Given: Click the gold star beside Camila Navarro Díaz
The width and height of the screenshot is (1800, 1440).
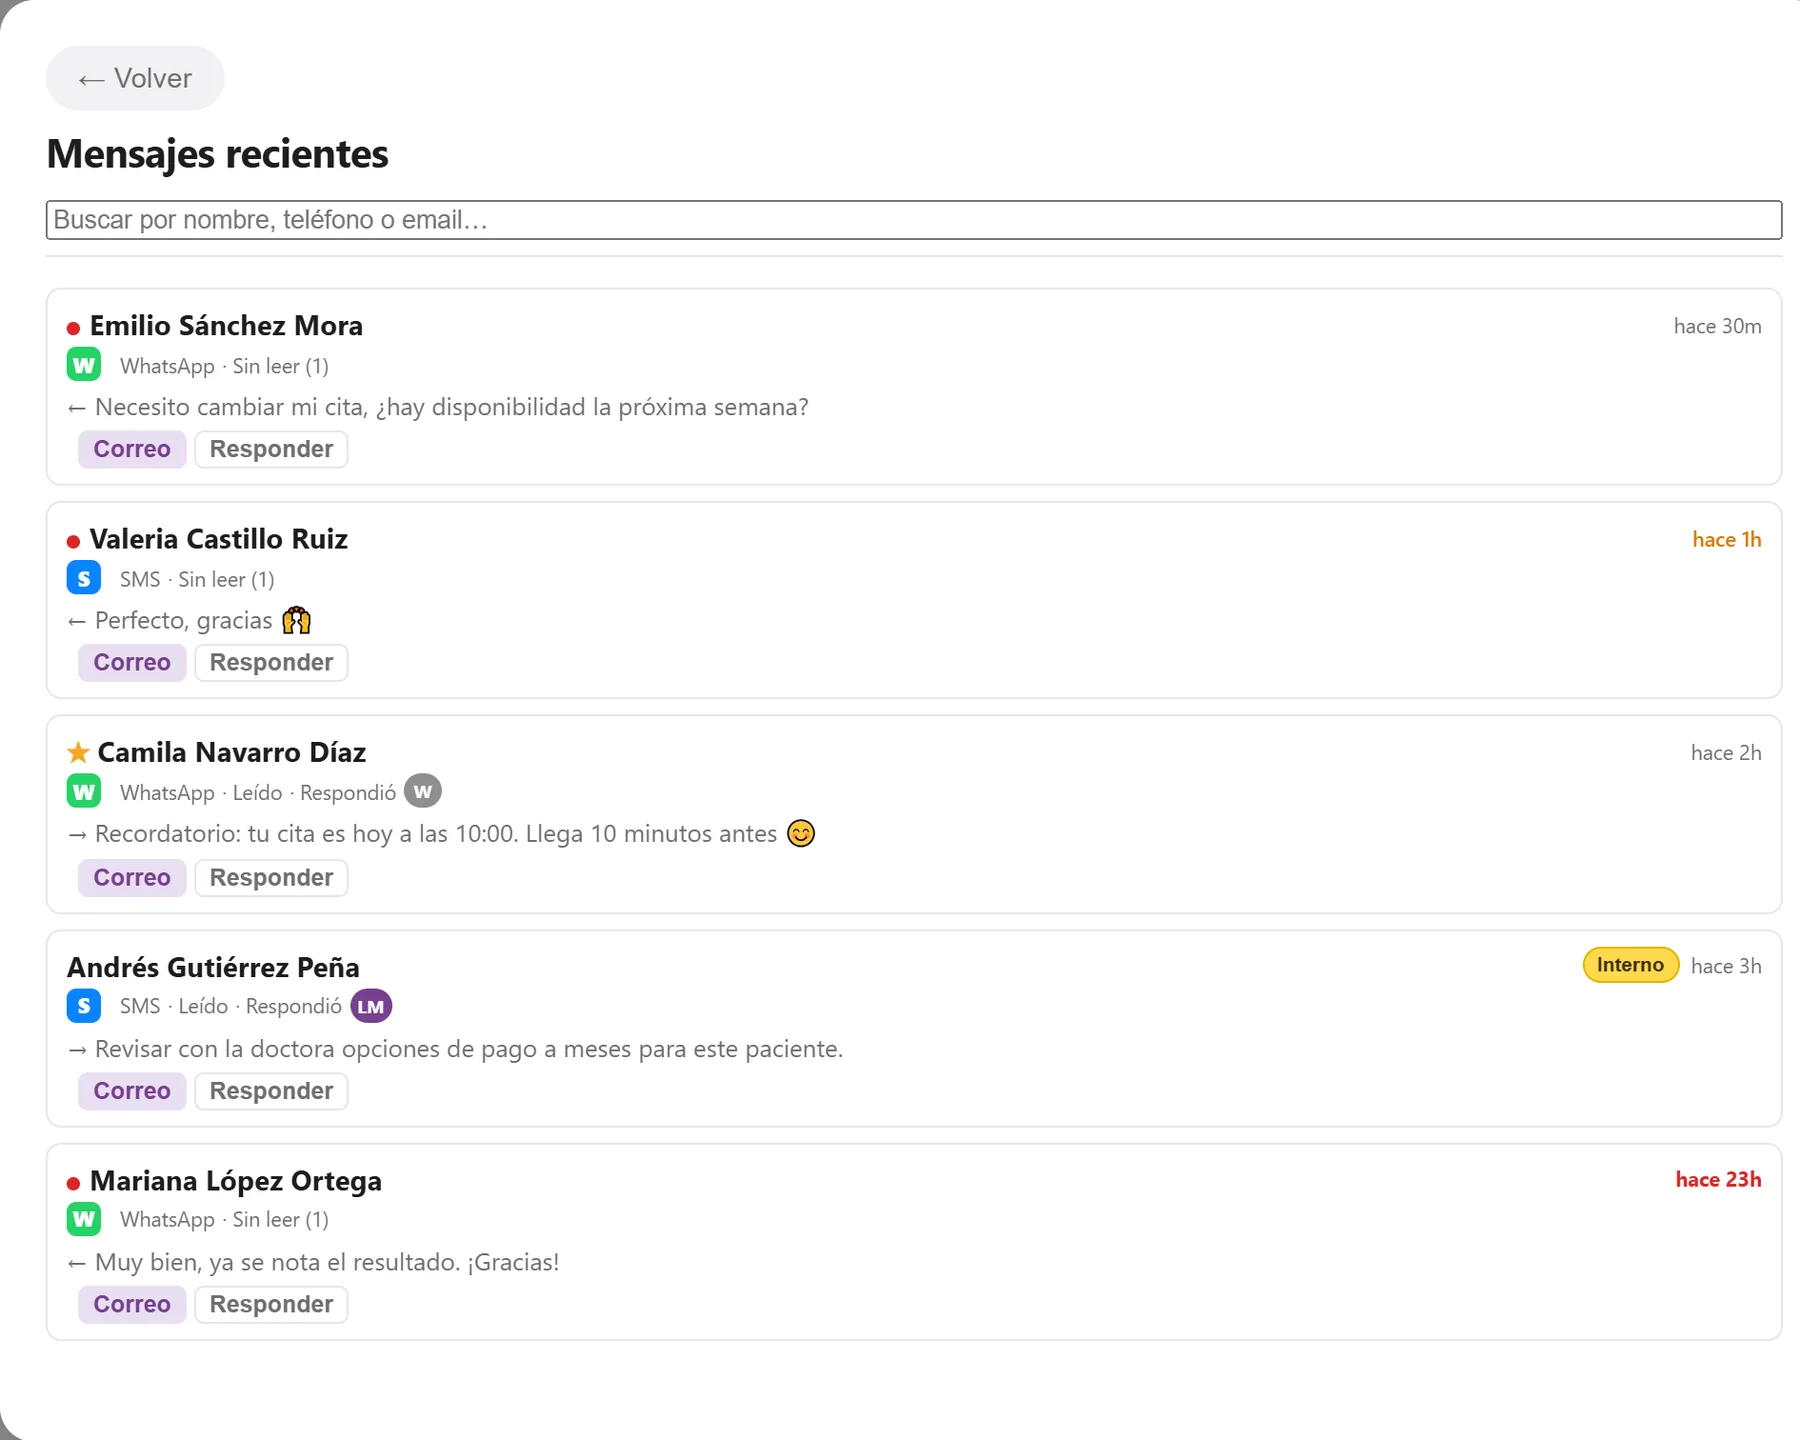Looking at the screenshot, I should 78,752.
